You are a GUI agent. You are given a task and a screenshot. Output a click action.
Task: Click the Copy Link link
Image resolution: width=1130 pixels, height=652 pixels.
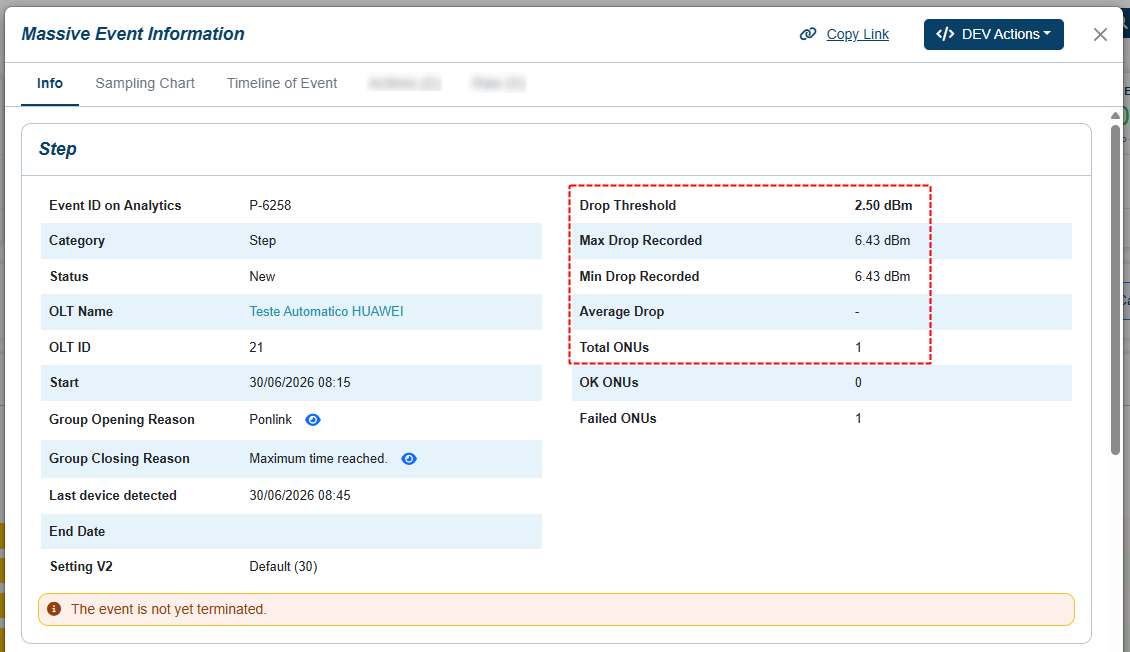pos(858,34)
